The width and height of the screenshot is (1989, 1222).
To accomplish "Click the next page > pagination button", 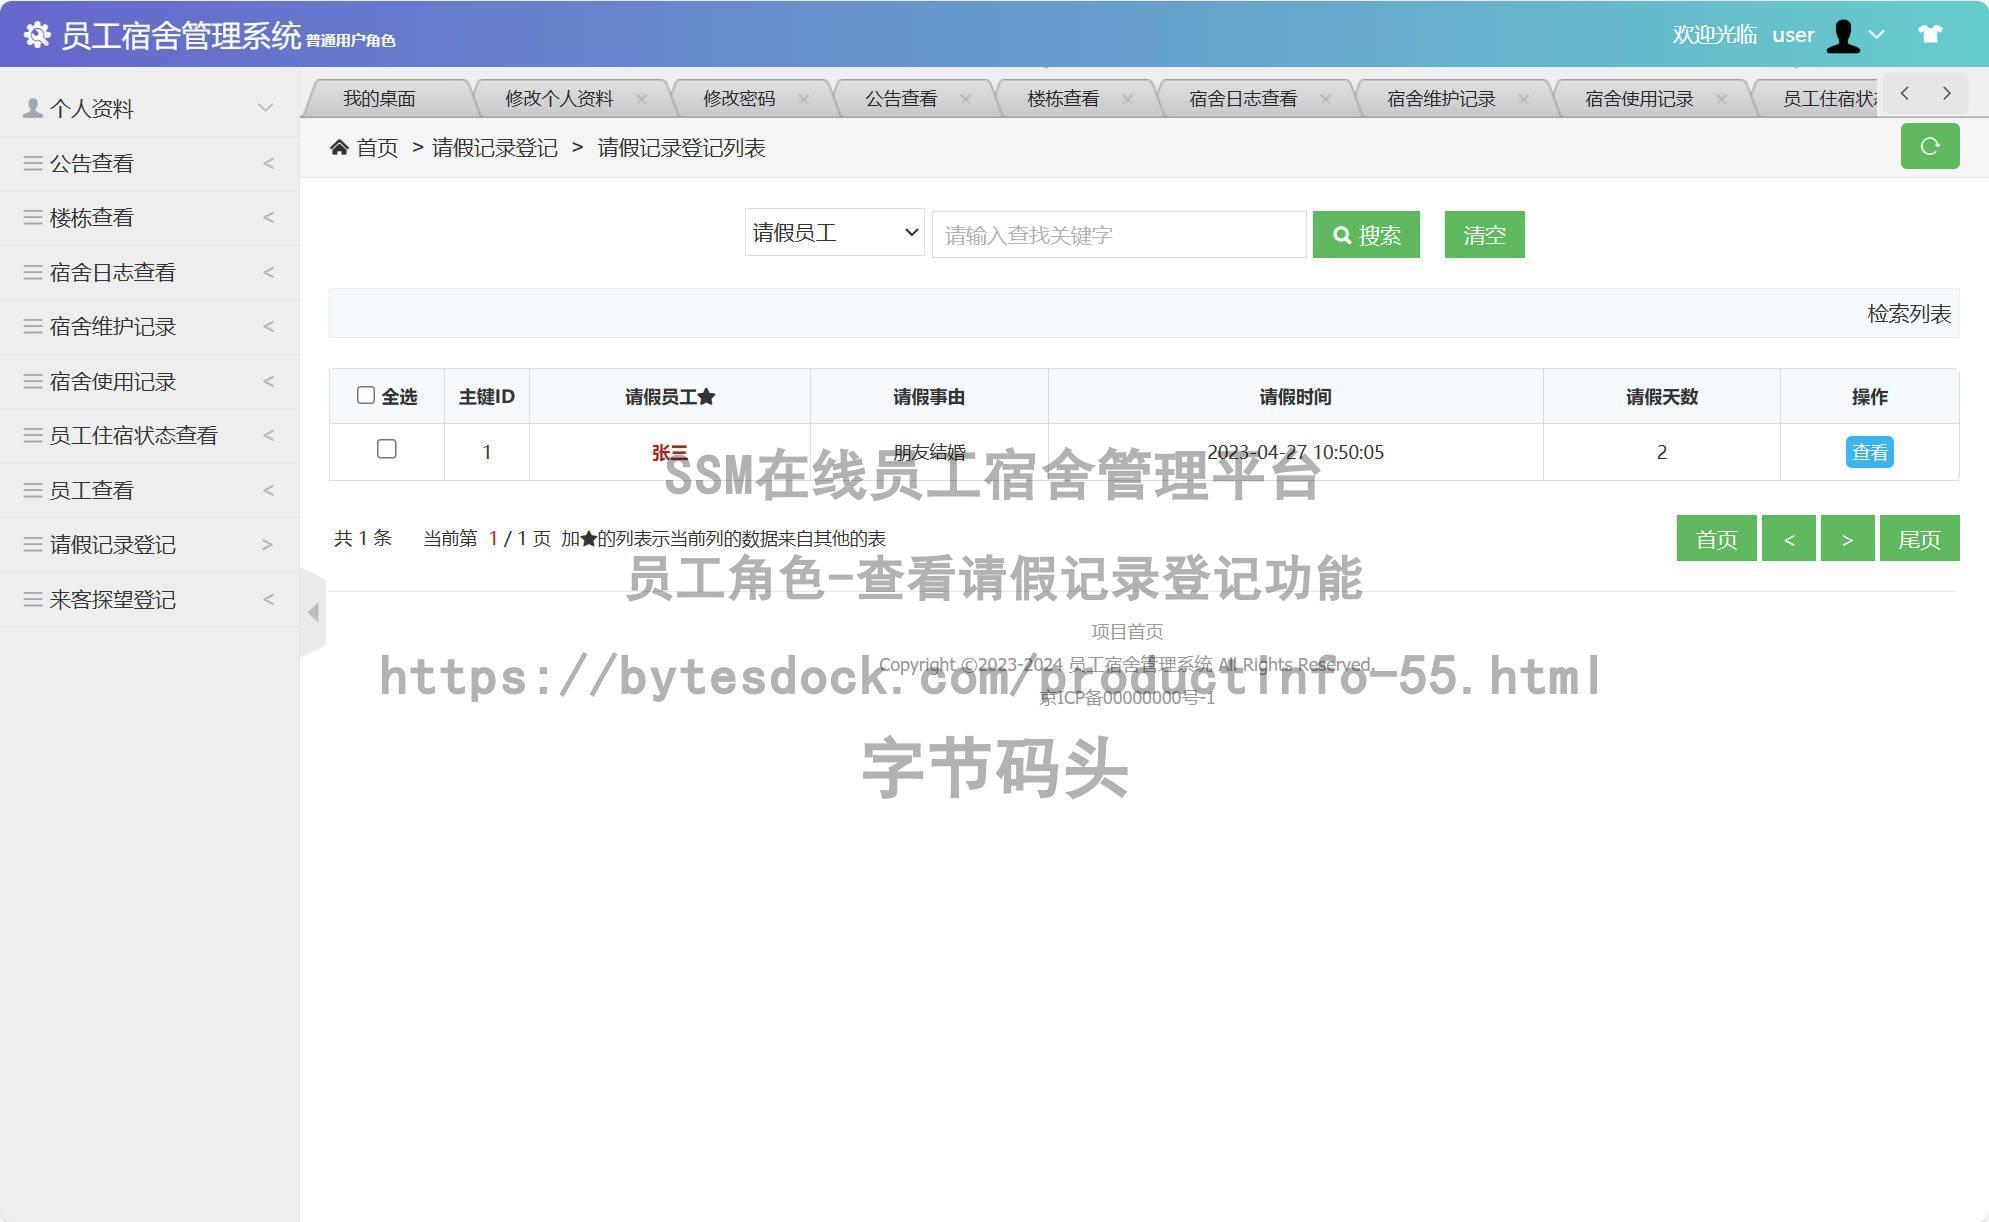I will pos(1847,539).
